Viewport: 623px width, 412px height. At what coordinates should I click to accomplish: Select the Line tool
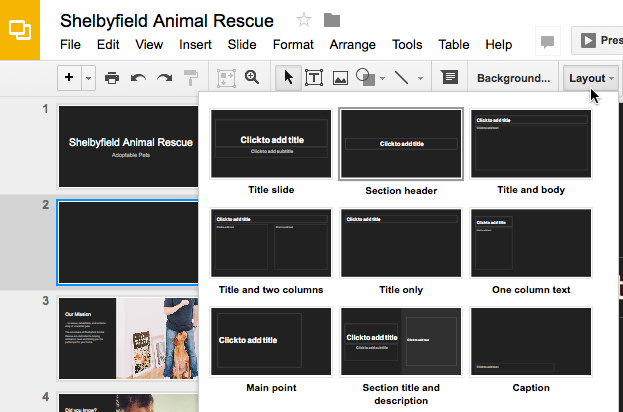[402, 77]
